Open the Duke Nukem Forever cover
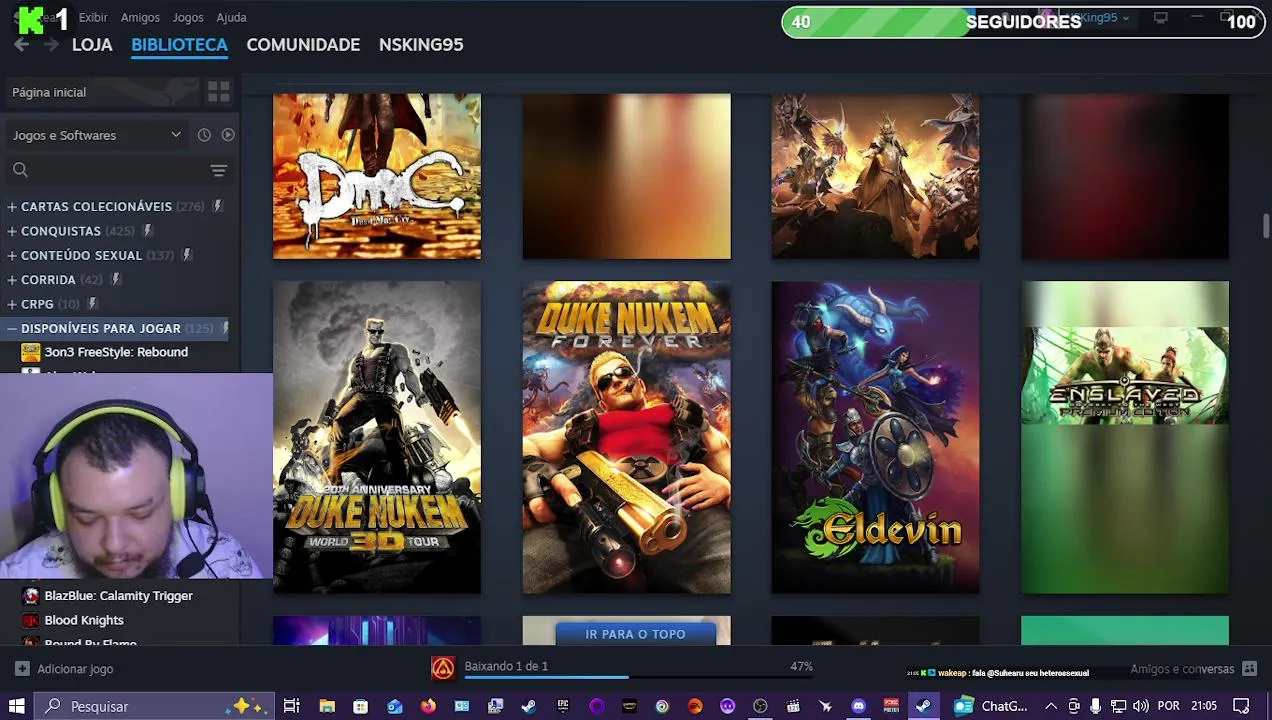Image resolution: width=1272 pixels, height=720 pixels. click(x=626, y=437)
